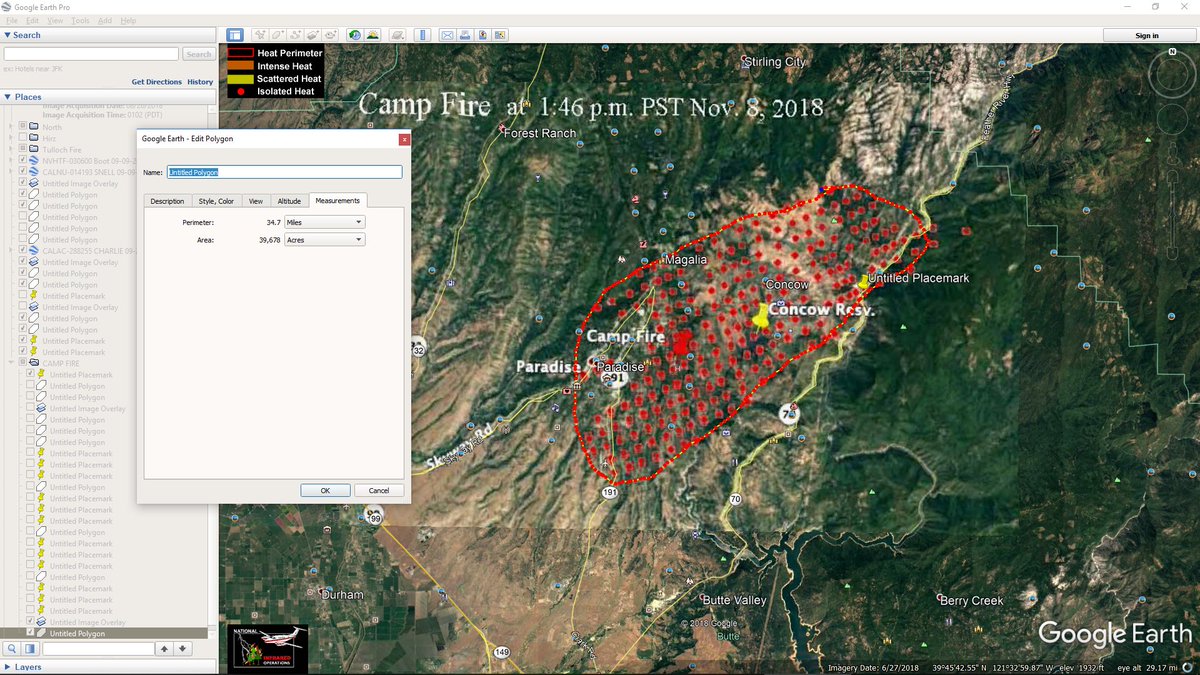1200x675 pixels.
Task: Click the Save Image toolbar icon
Action: click(483, 35)
